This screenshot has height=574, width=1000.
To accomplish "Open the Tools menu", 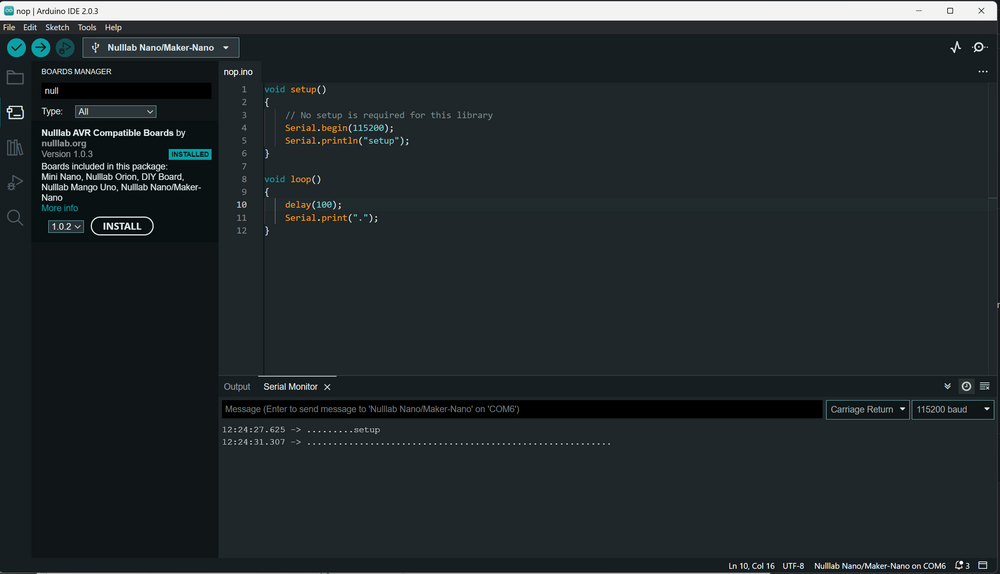I will pyautogui.click(x=87, y=27).
